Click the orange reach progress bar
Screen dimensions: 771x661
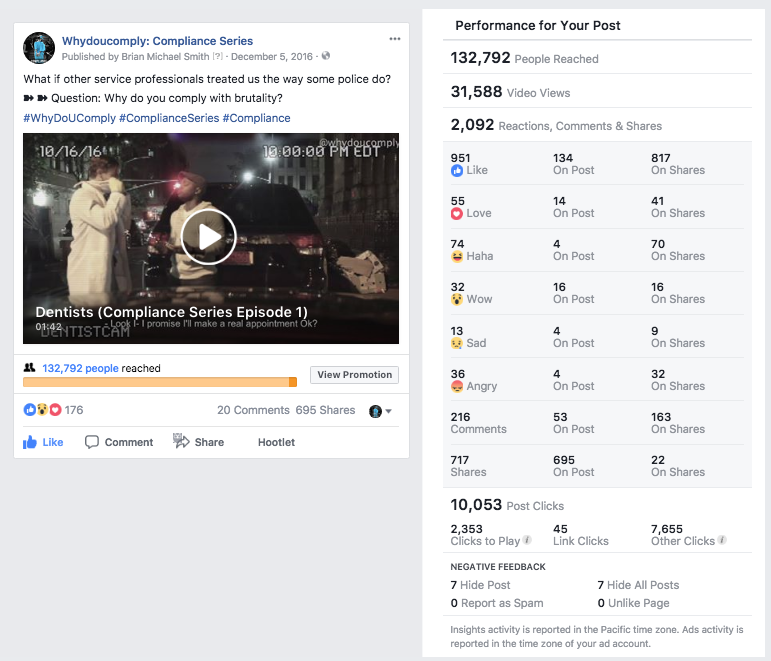pyautogui.click(x=160, y=382)
